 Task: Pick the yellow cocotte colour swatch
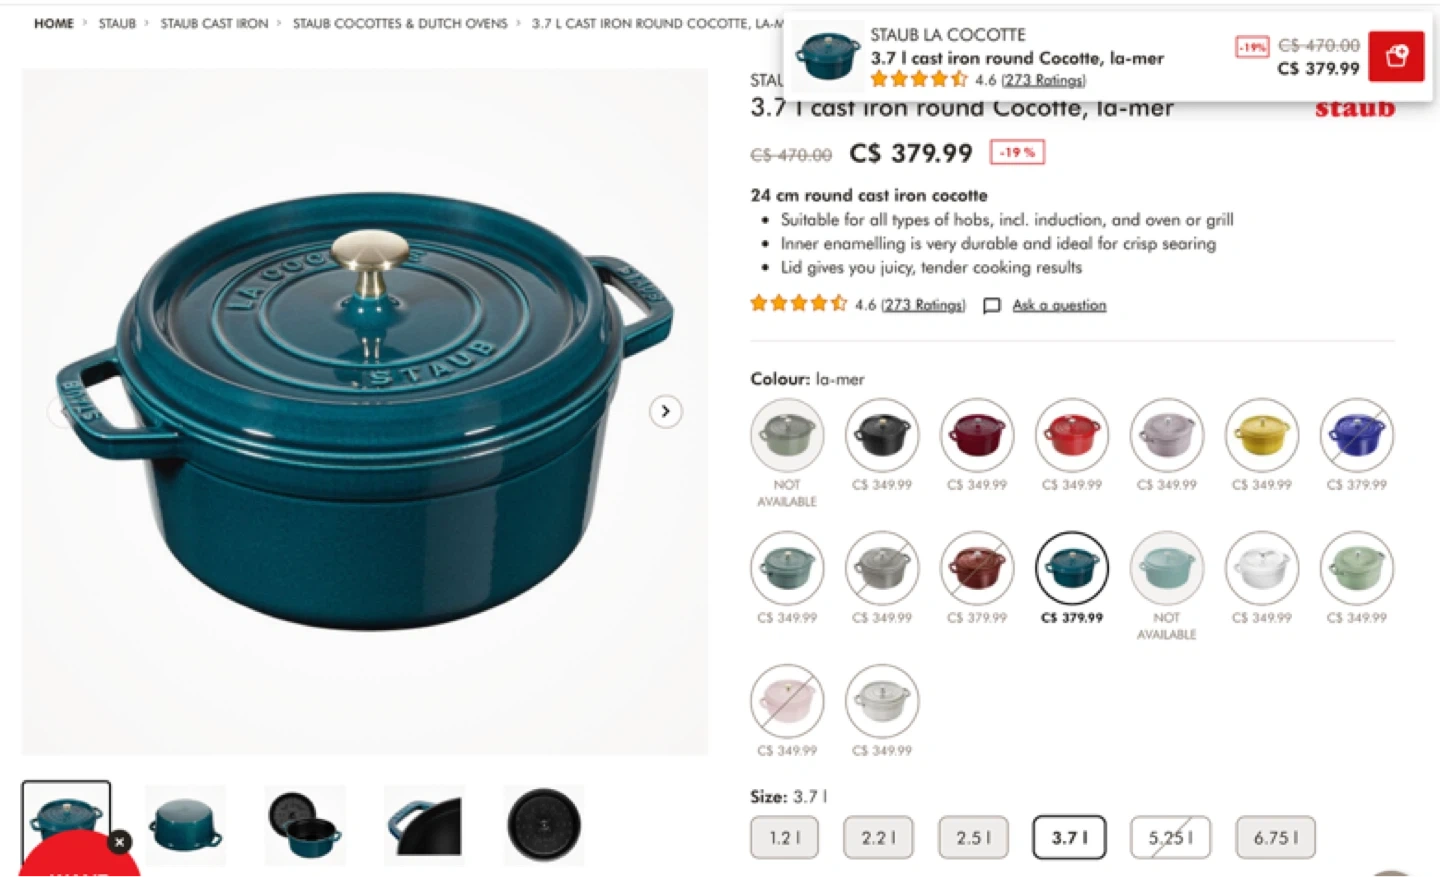[1262, 435]
